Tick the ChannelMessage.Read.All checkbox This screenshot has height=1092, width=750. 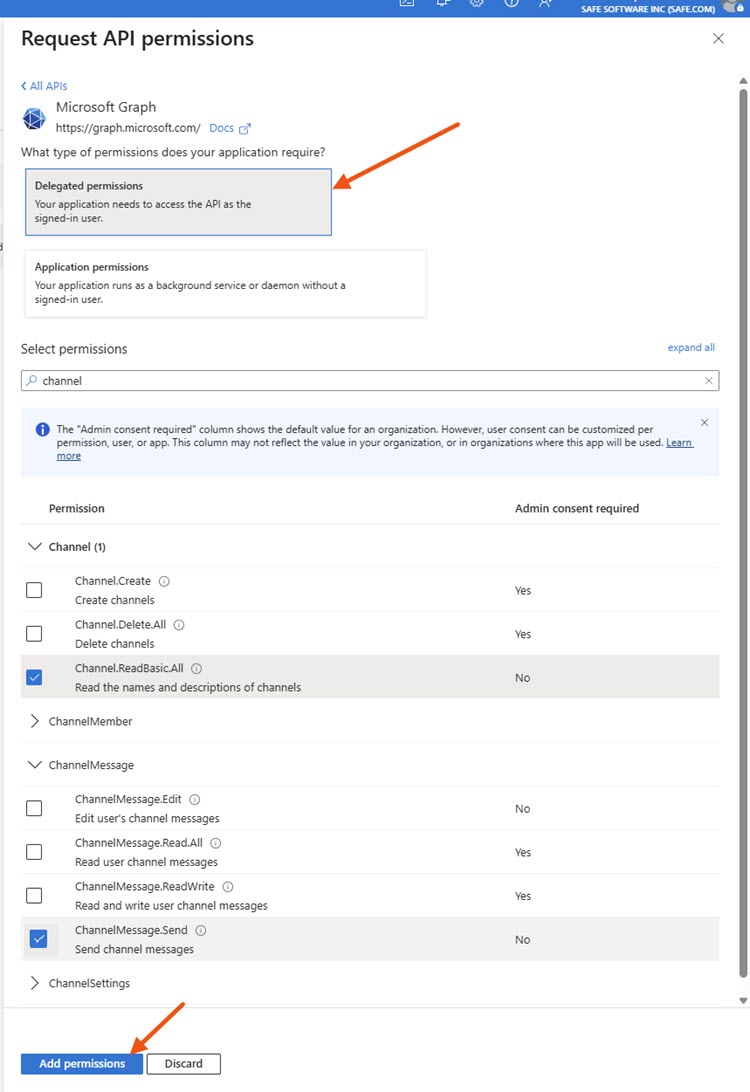[x=34, y=852]
